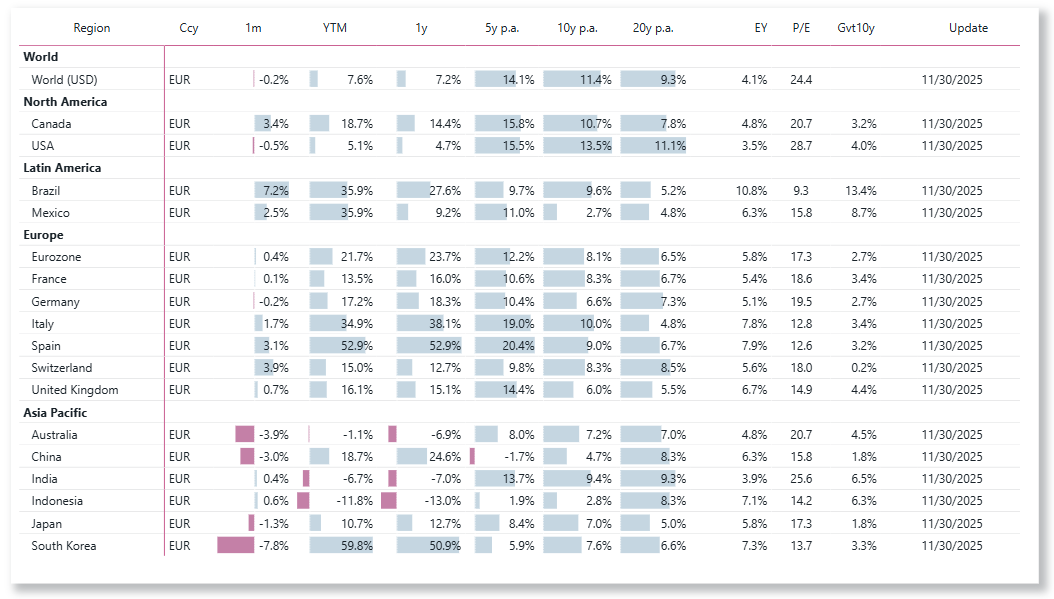Collapse the Asia Pacific group row
1054x599 pixels.
(x=55, y=413)
